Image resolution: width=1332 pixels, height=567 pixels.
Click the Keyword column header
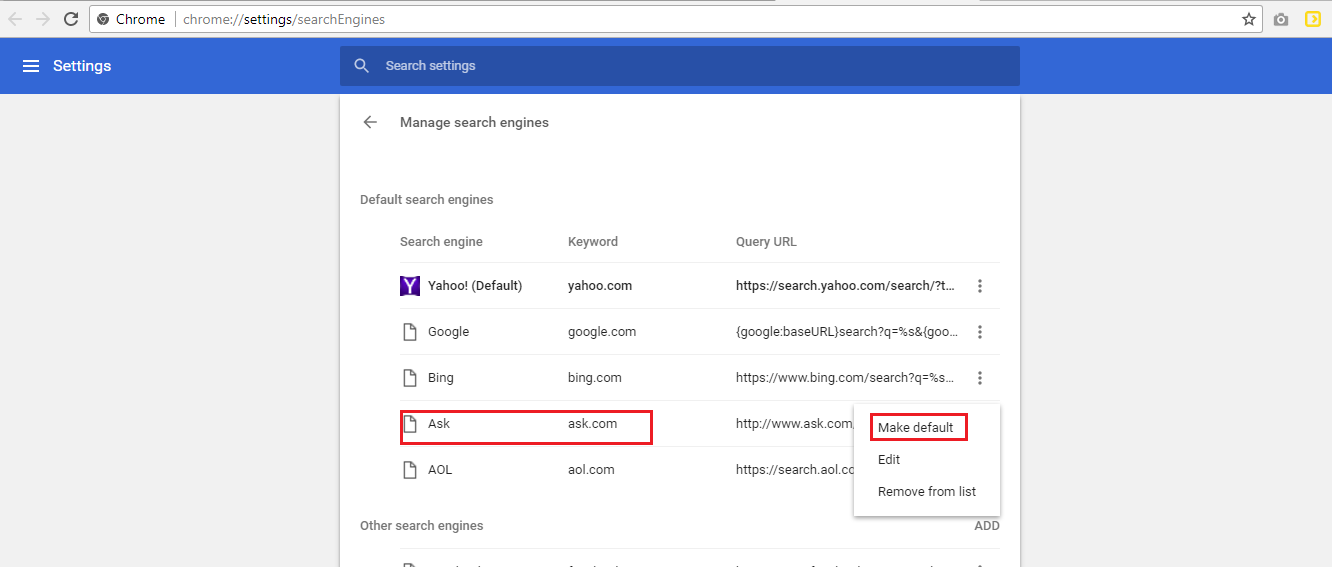point(593,242)
